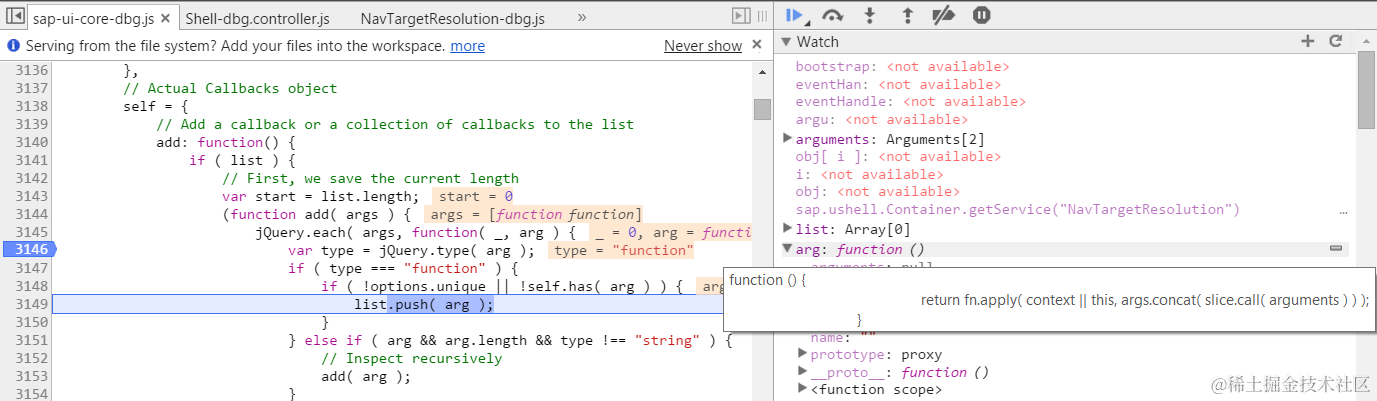
Task: Show more open file tabs
Action: click(x=582, y=17)
